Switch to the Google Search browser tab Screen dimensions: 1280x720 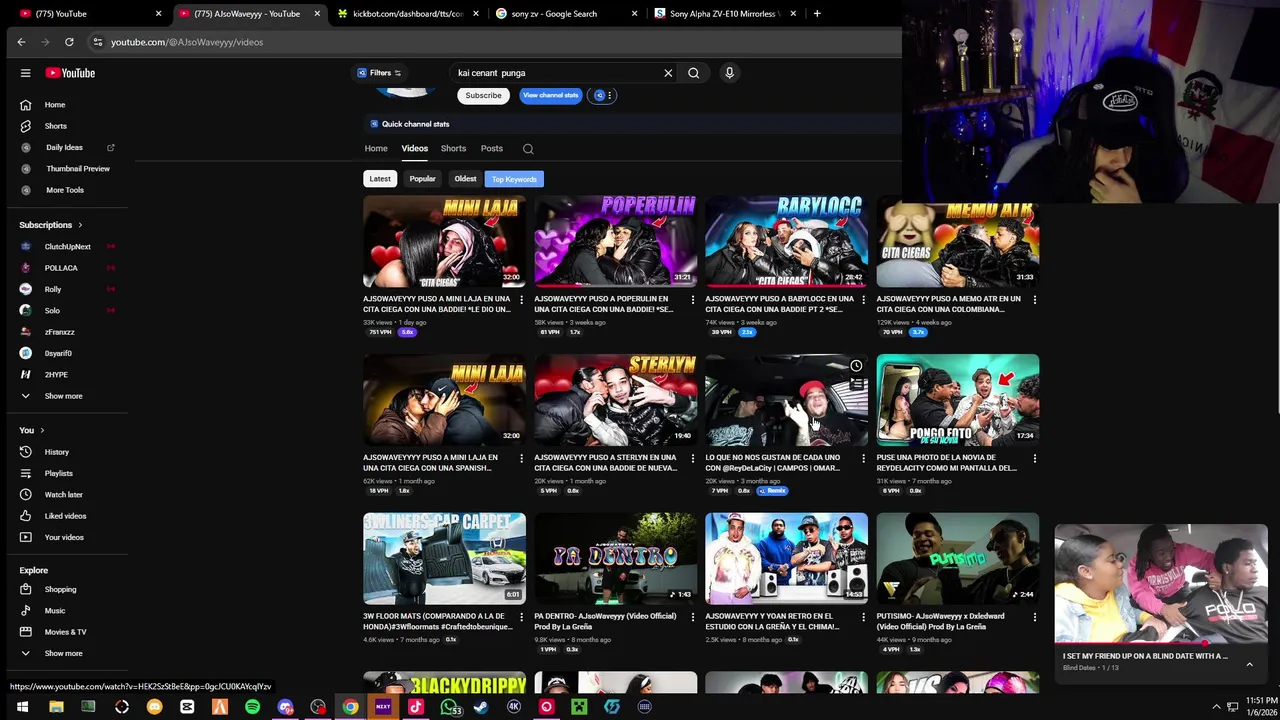tap(567, 14)
